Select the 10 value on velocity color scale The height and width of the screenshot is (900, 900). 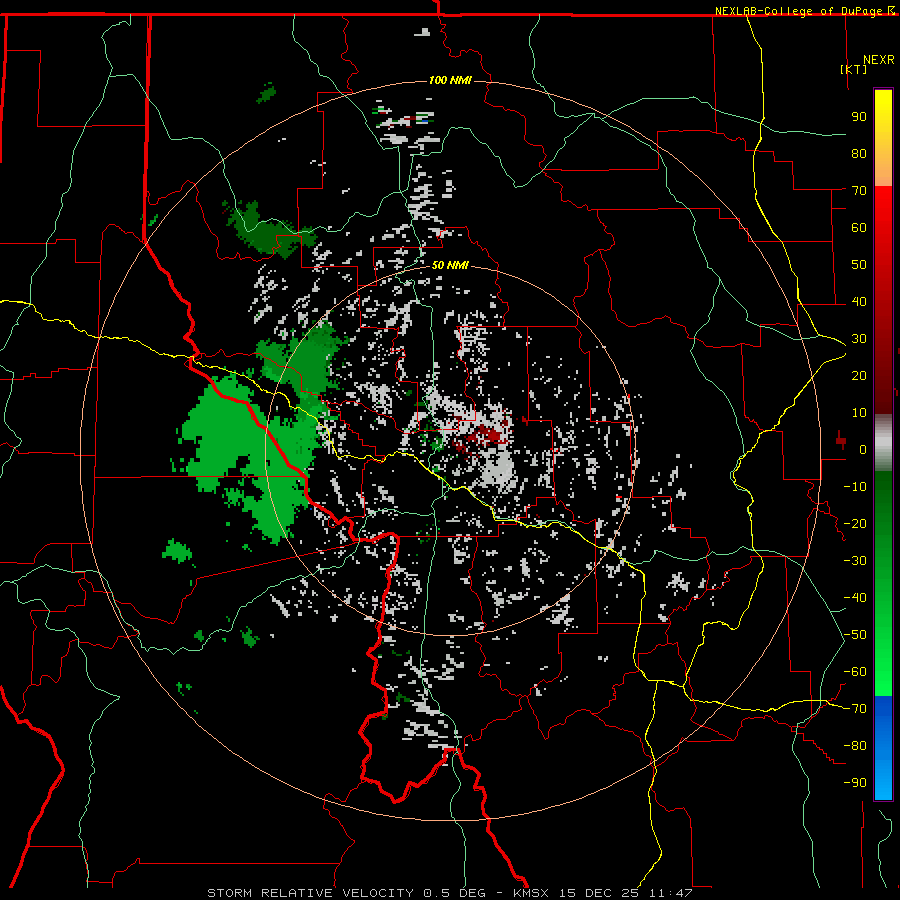(x=859, y=413)
